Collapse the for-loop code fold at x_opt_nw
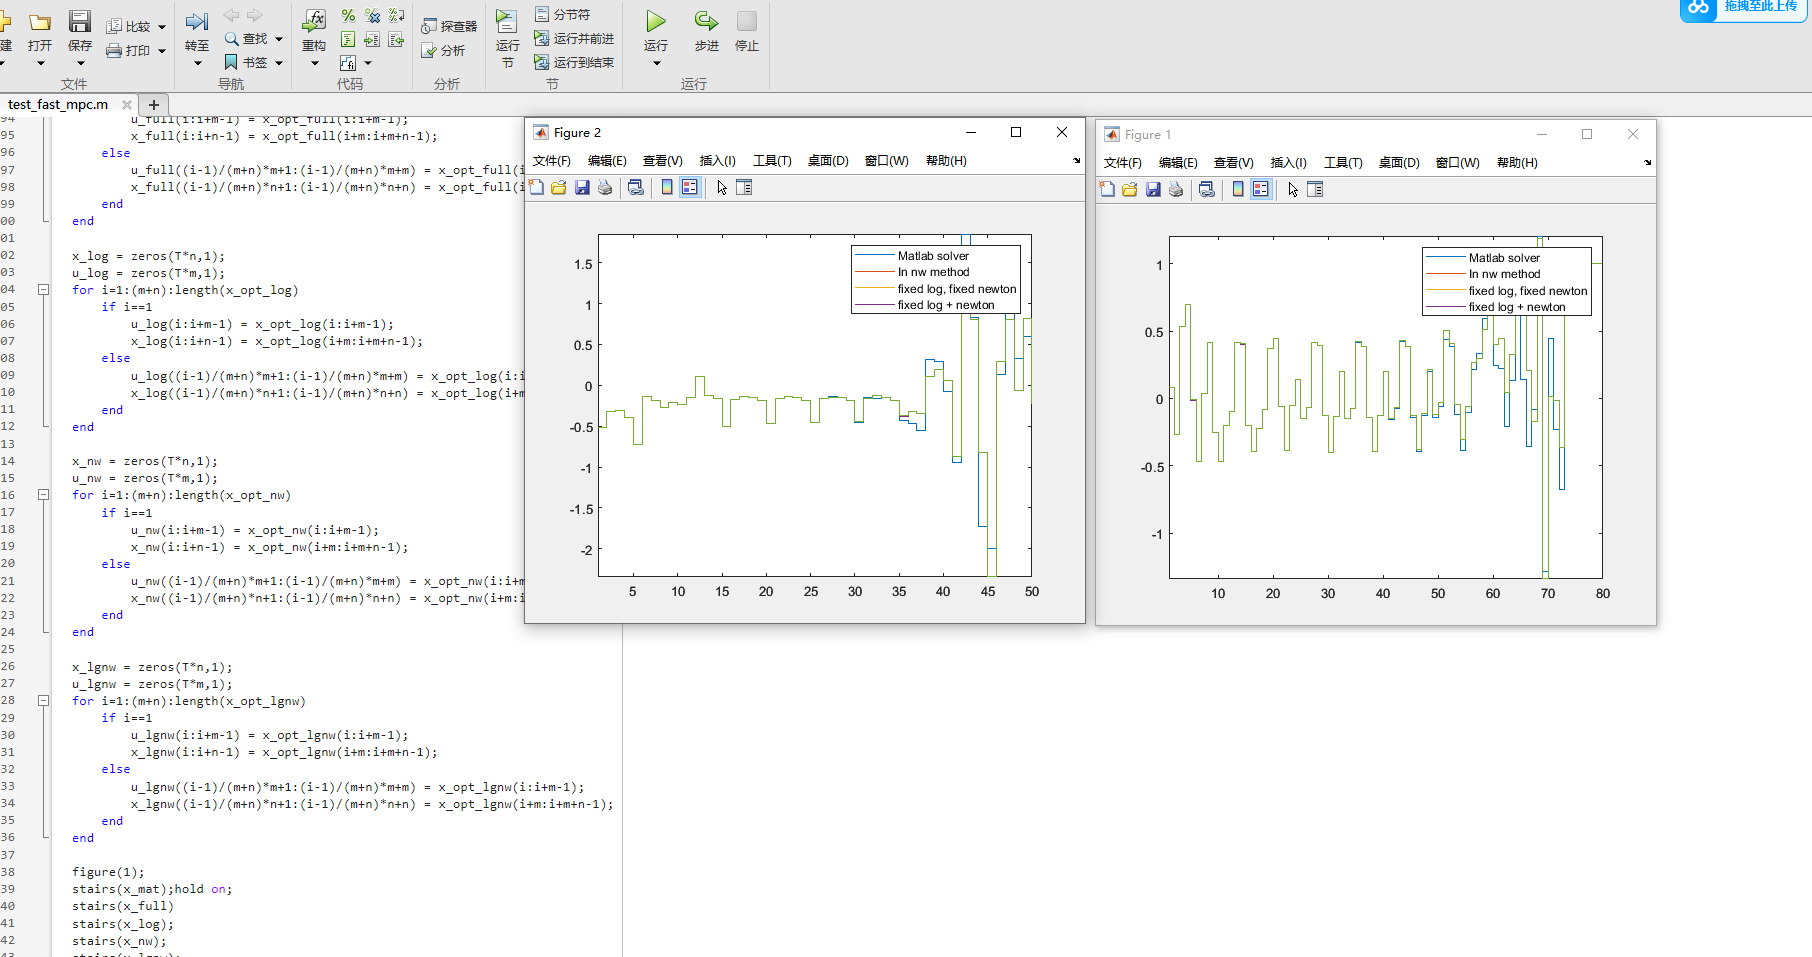1812x957 pixels. click(x=43, y=495)
